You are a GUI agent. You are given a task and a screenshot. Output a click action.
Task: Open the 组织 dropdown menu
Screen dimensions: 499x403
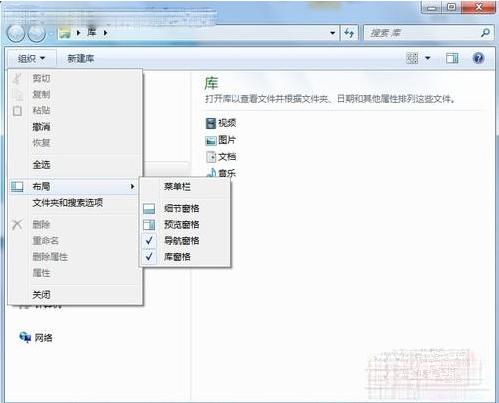point(32,59)
